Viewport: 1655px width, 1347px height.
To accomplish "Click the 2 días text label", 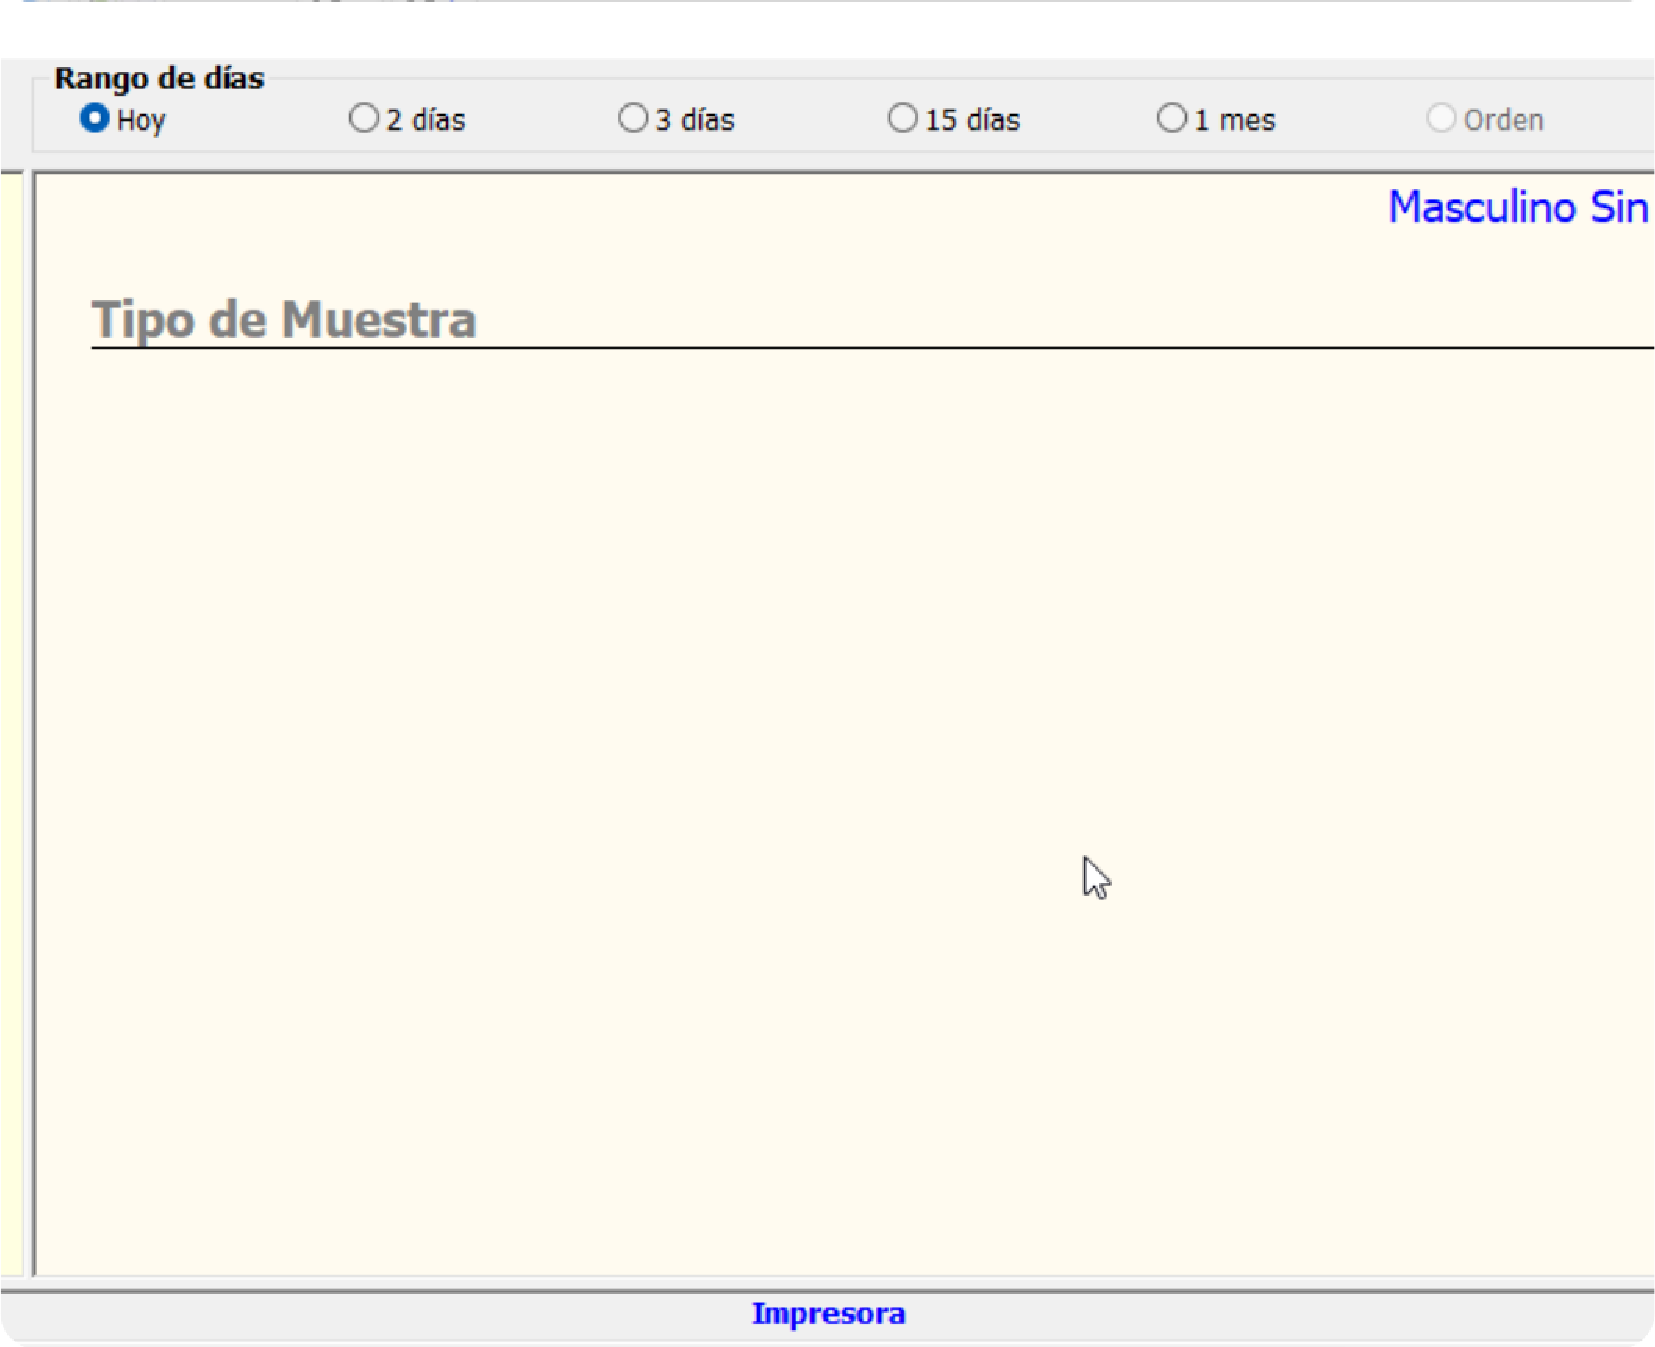I will coord(426,120).
